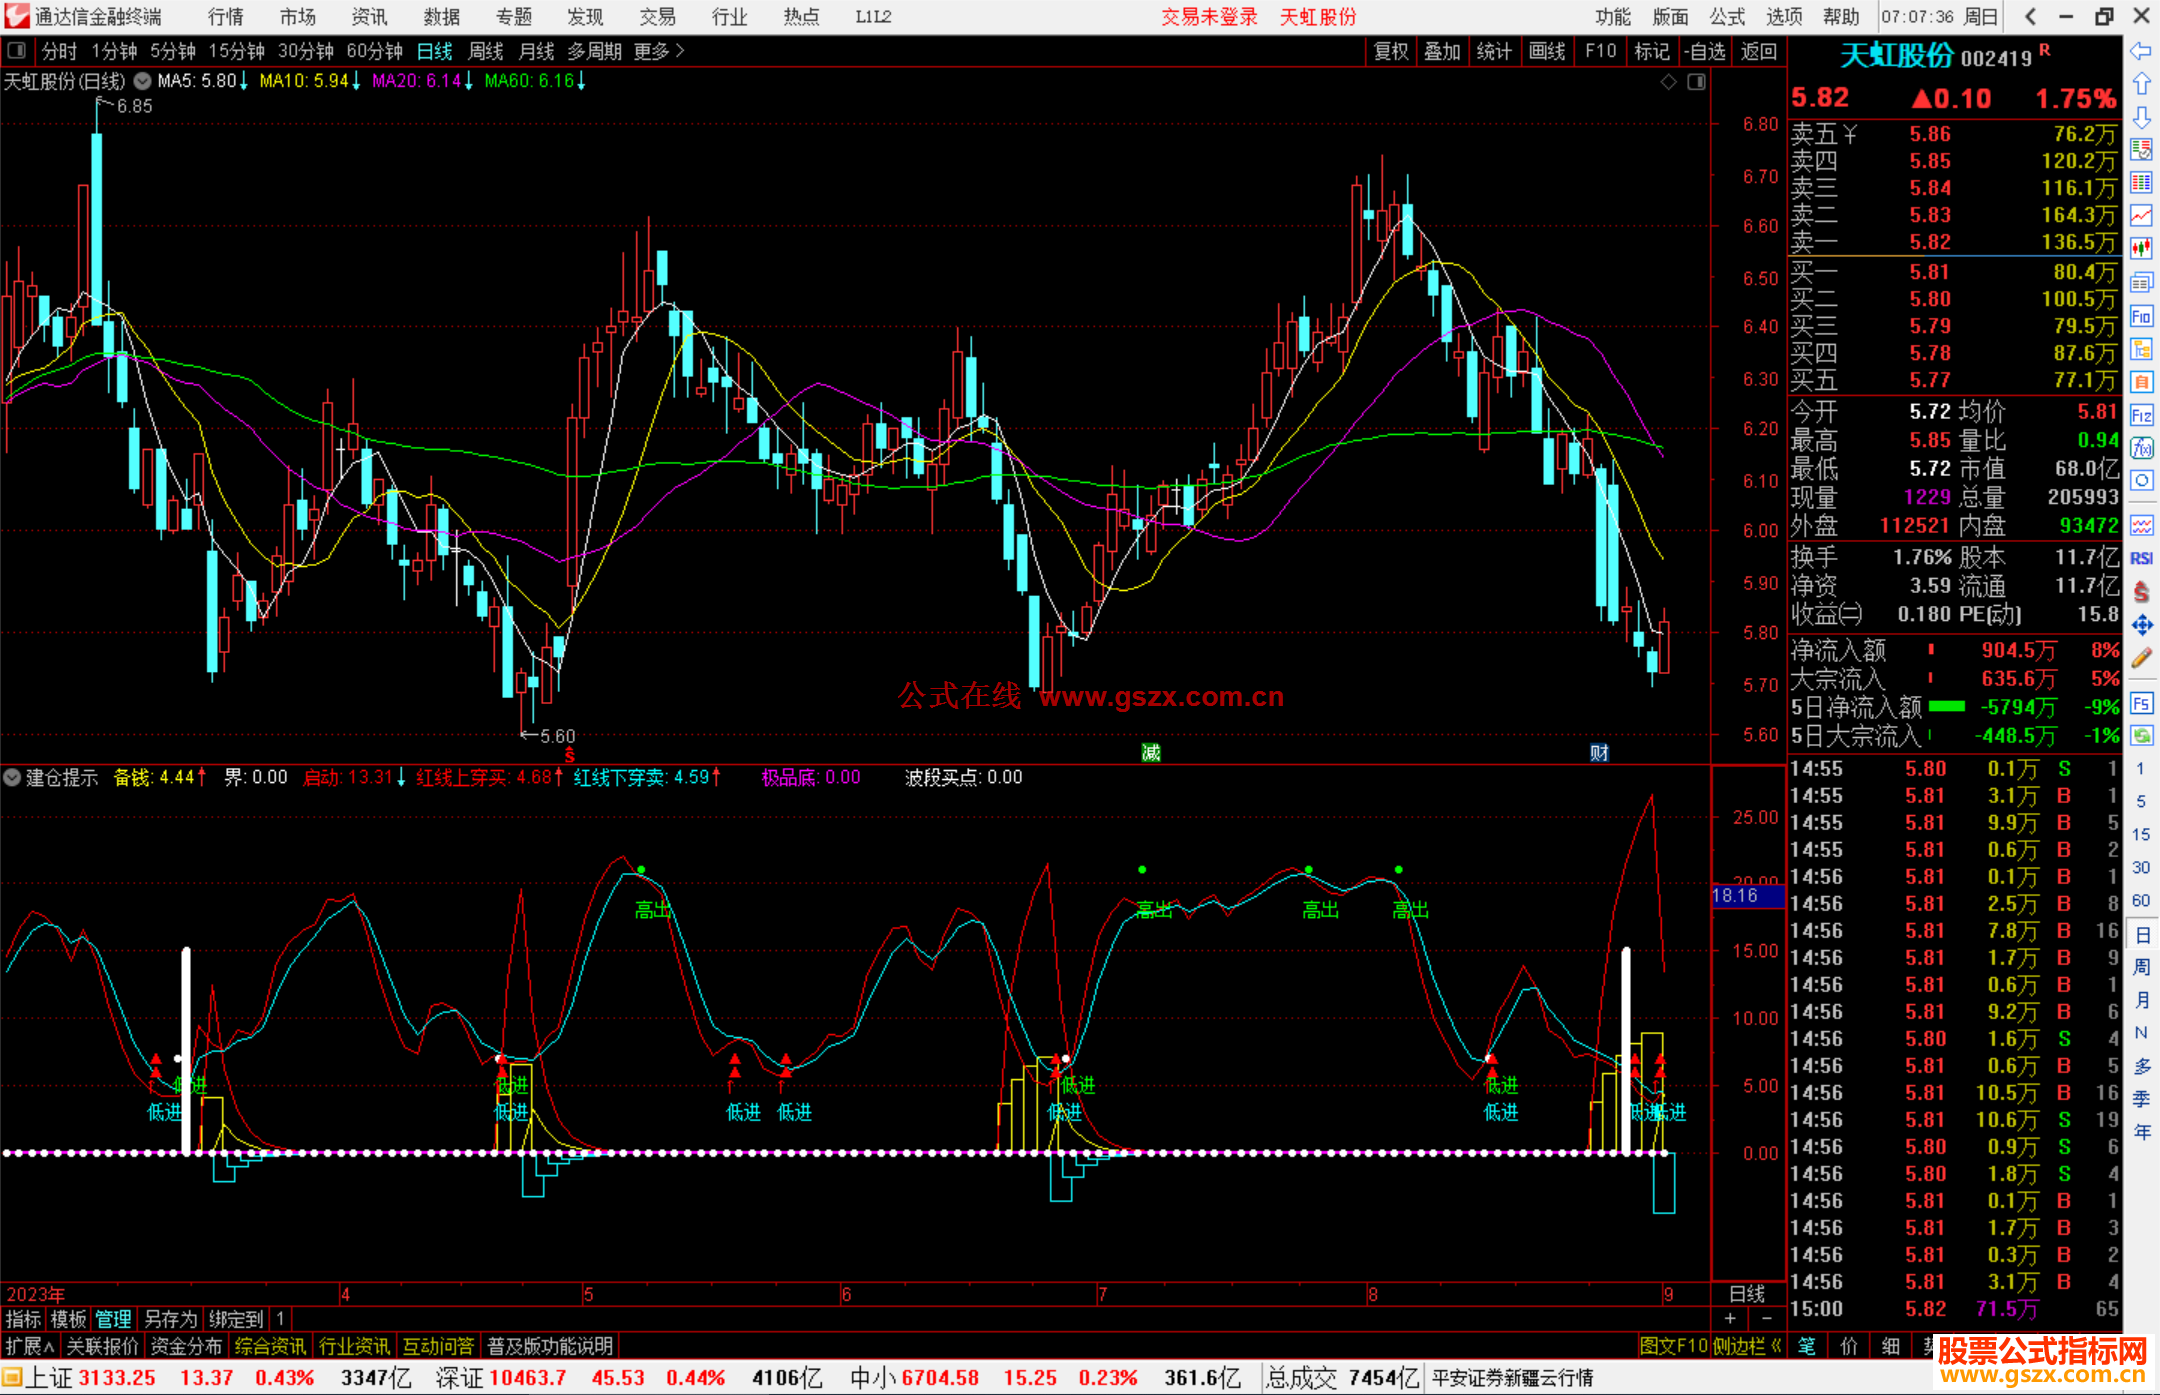Click the diamond marker icon above main chart
This screenshot has height=1395, width=2160.
click(x=1668, y=82)
